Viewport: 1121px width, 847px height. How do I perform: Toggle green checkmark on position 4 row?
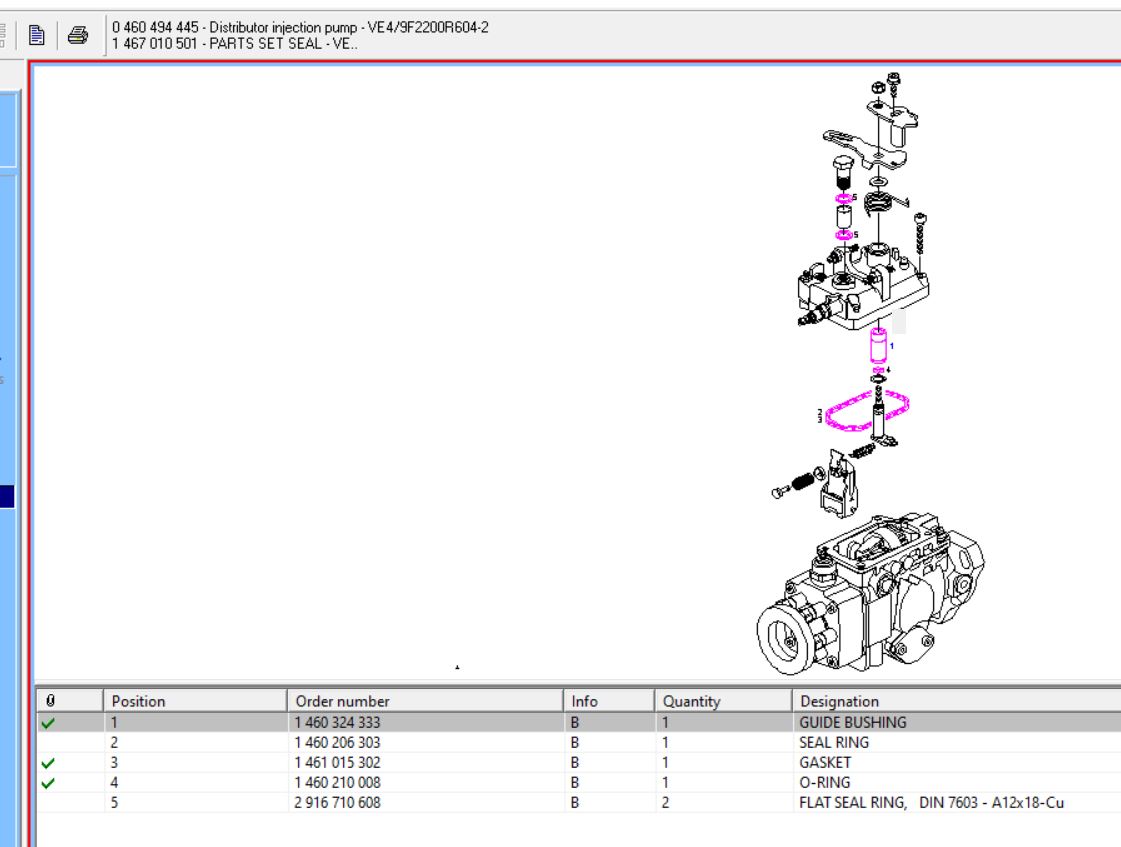pyautogui.click(x=49, y=783)
